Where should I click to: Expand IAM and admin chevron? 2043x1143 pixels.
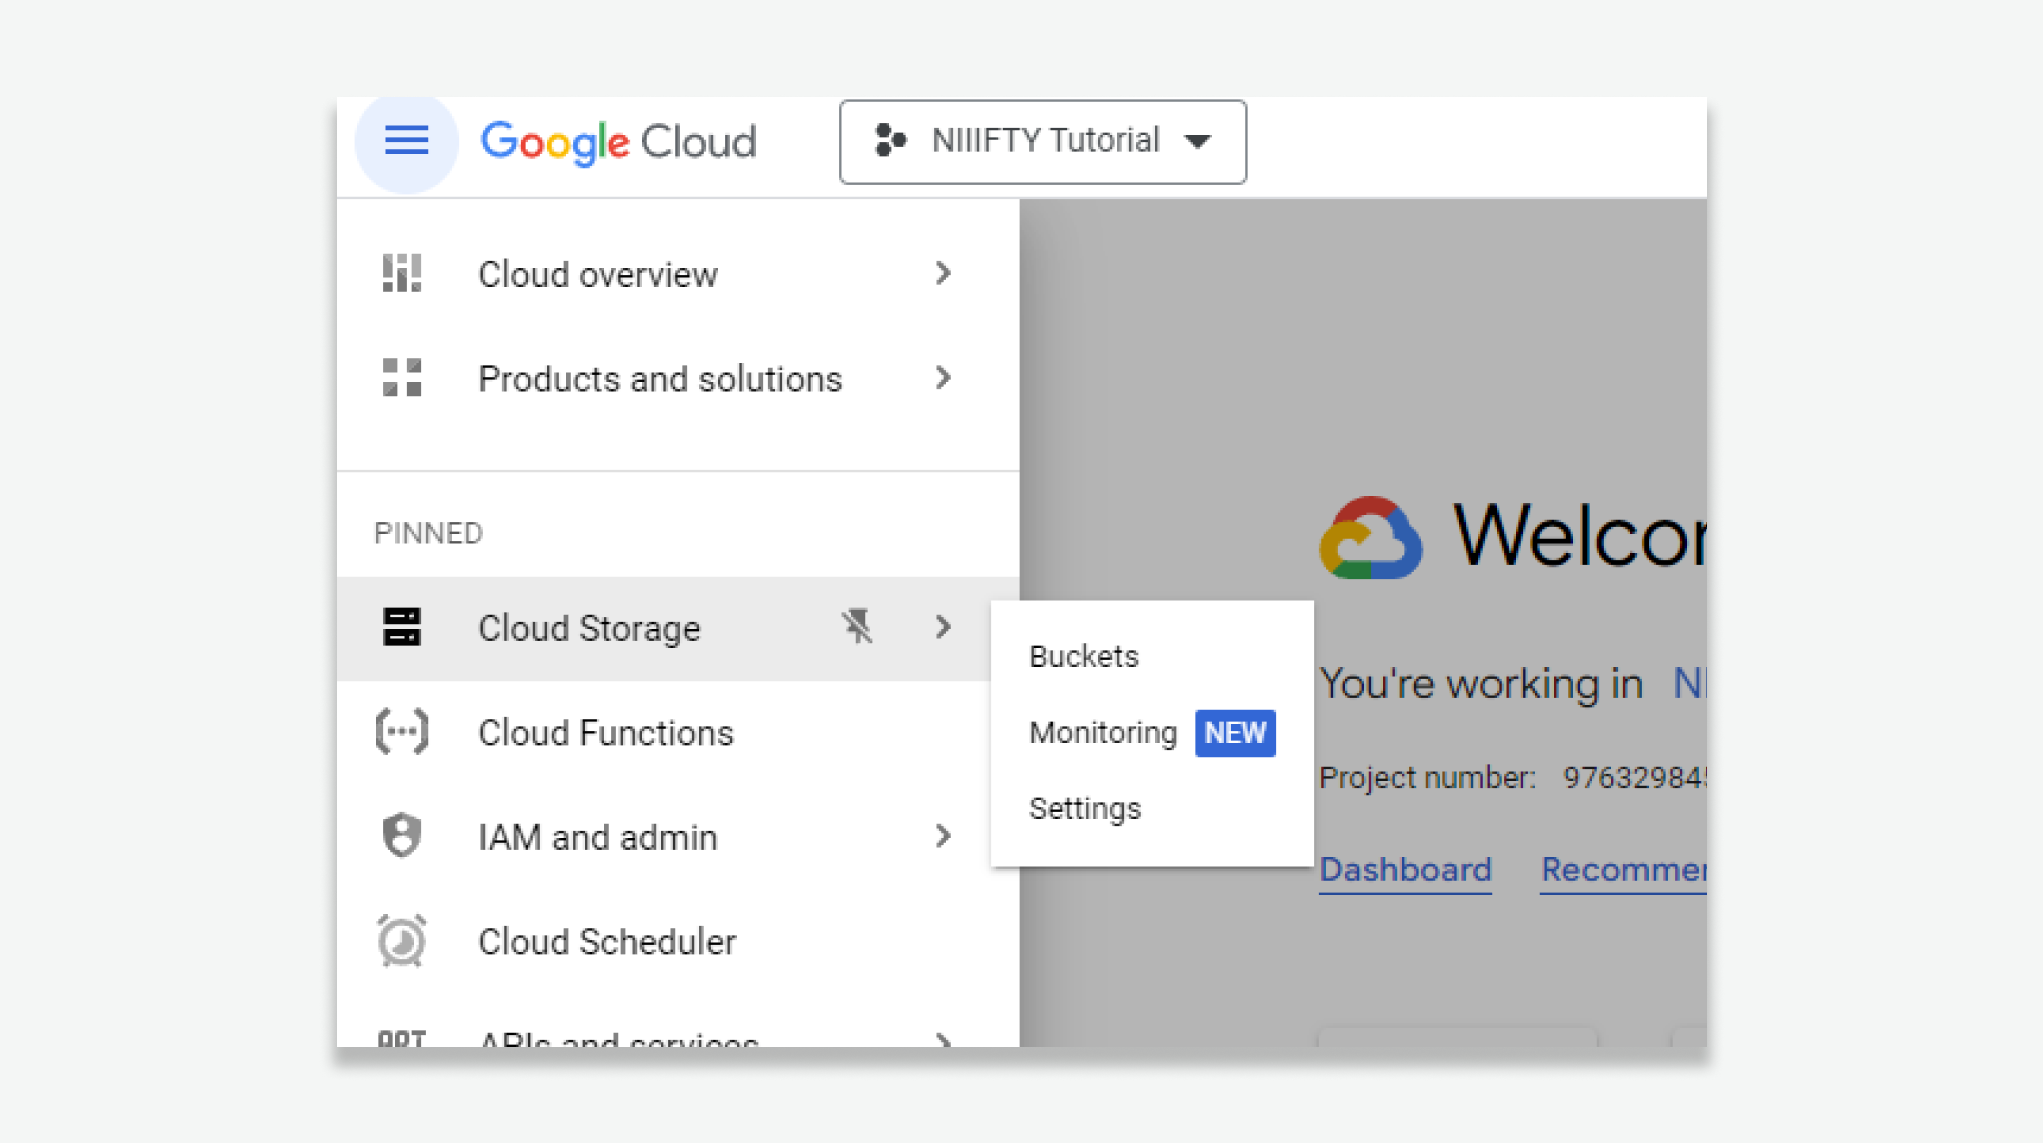point(943,836)
